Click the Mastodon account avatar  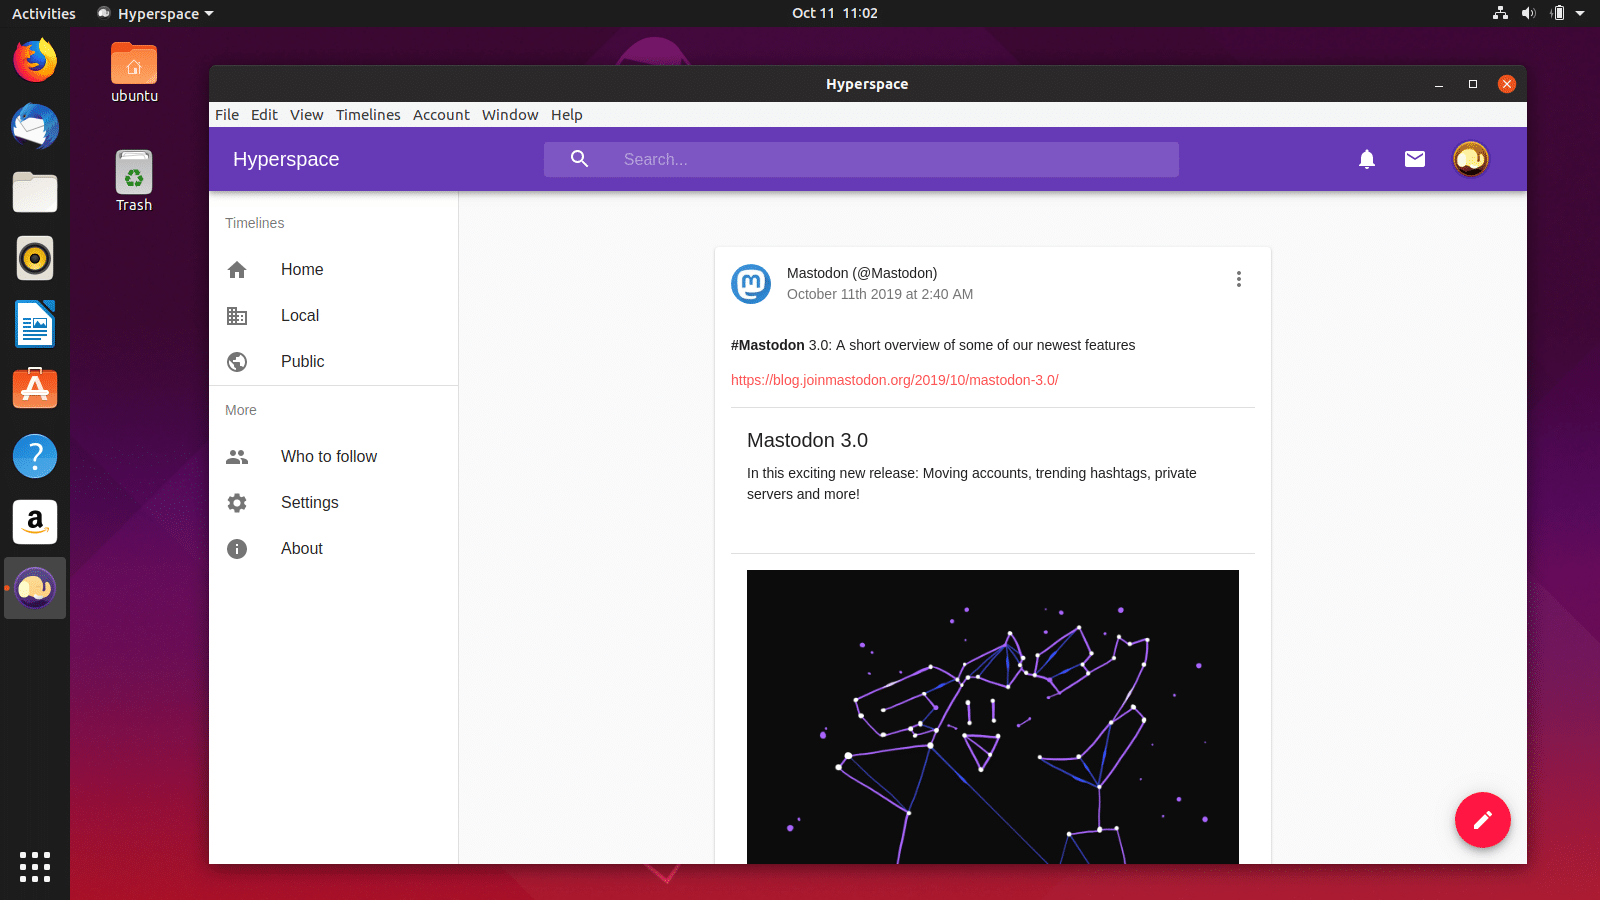(751, 284)
